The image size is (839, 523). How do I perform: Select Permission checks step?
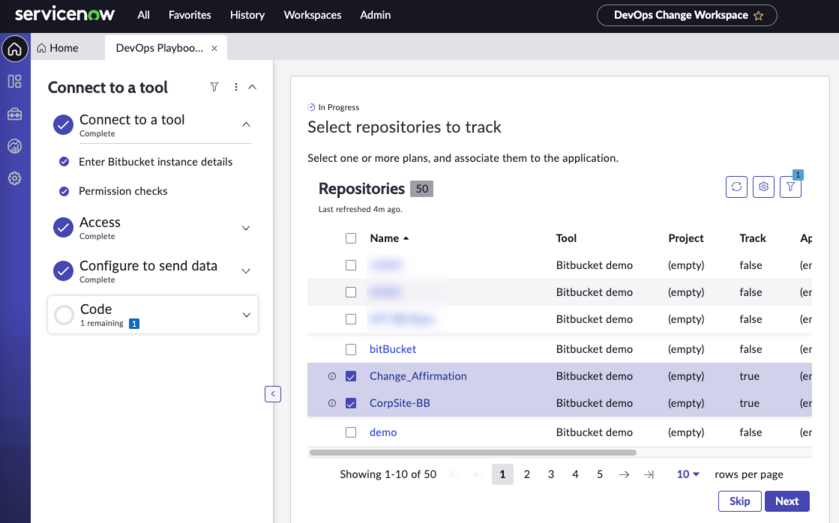[x=123, y=191]
